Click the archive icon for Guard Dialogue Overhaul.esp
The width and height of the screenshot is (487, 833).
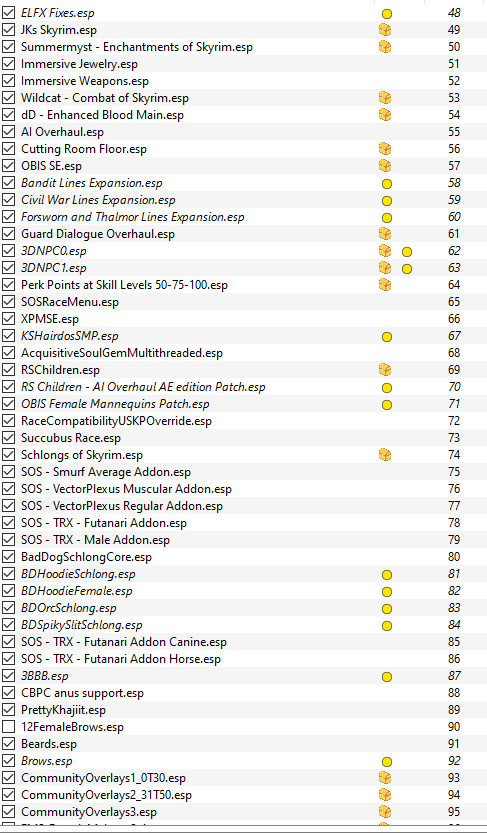(385, 234)
